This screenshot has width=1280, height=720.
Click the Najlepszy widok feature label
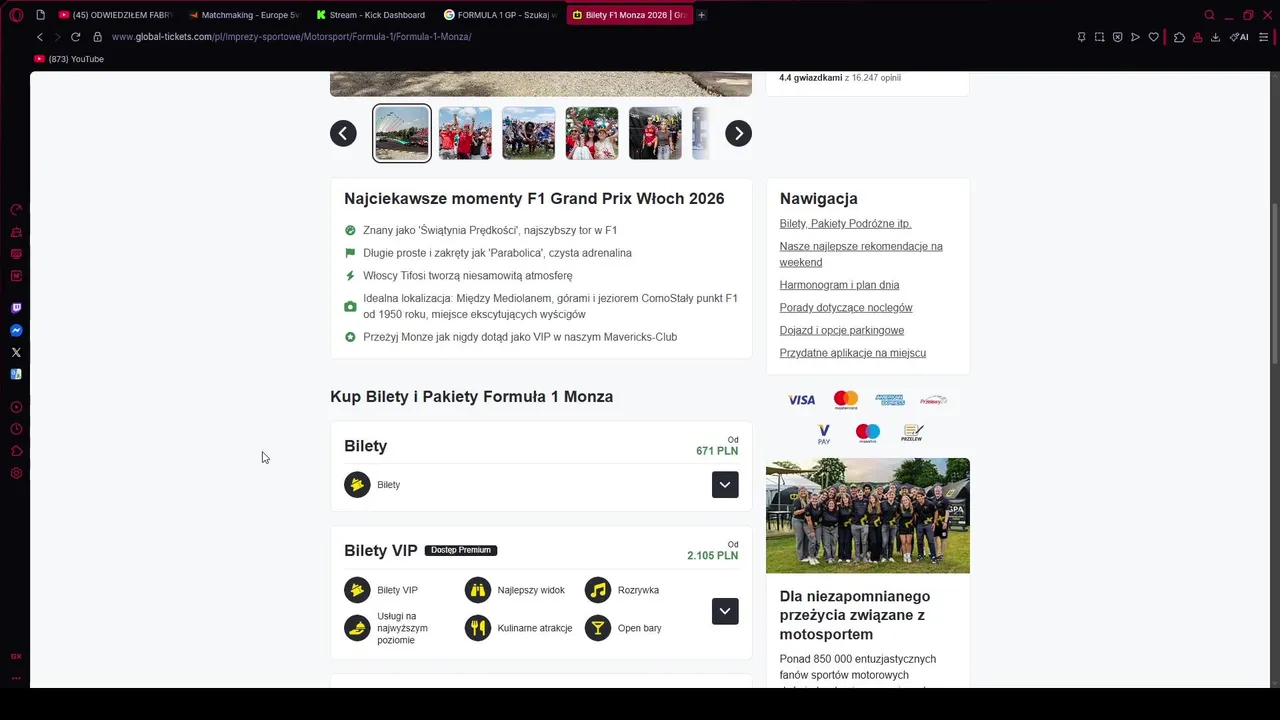click(x=531, y=590)
